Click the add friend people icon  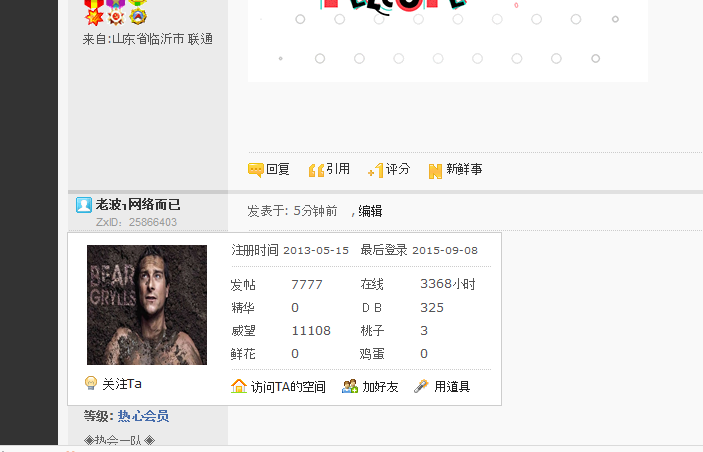[x=350, y=386]
